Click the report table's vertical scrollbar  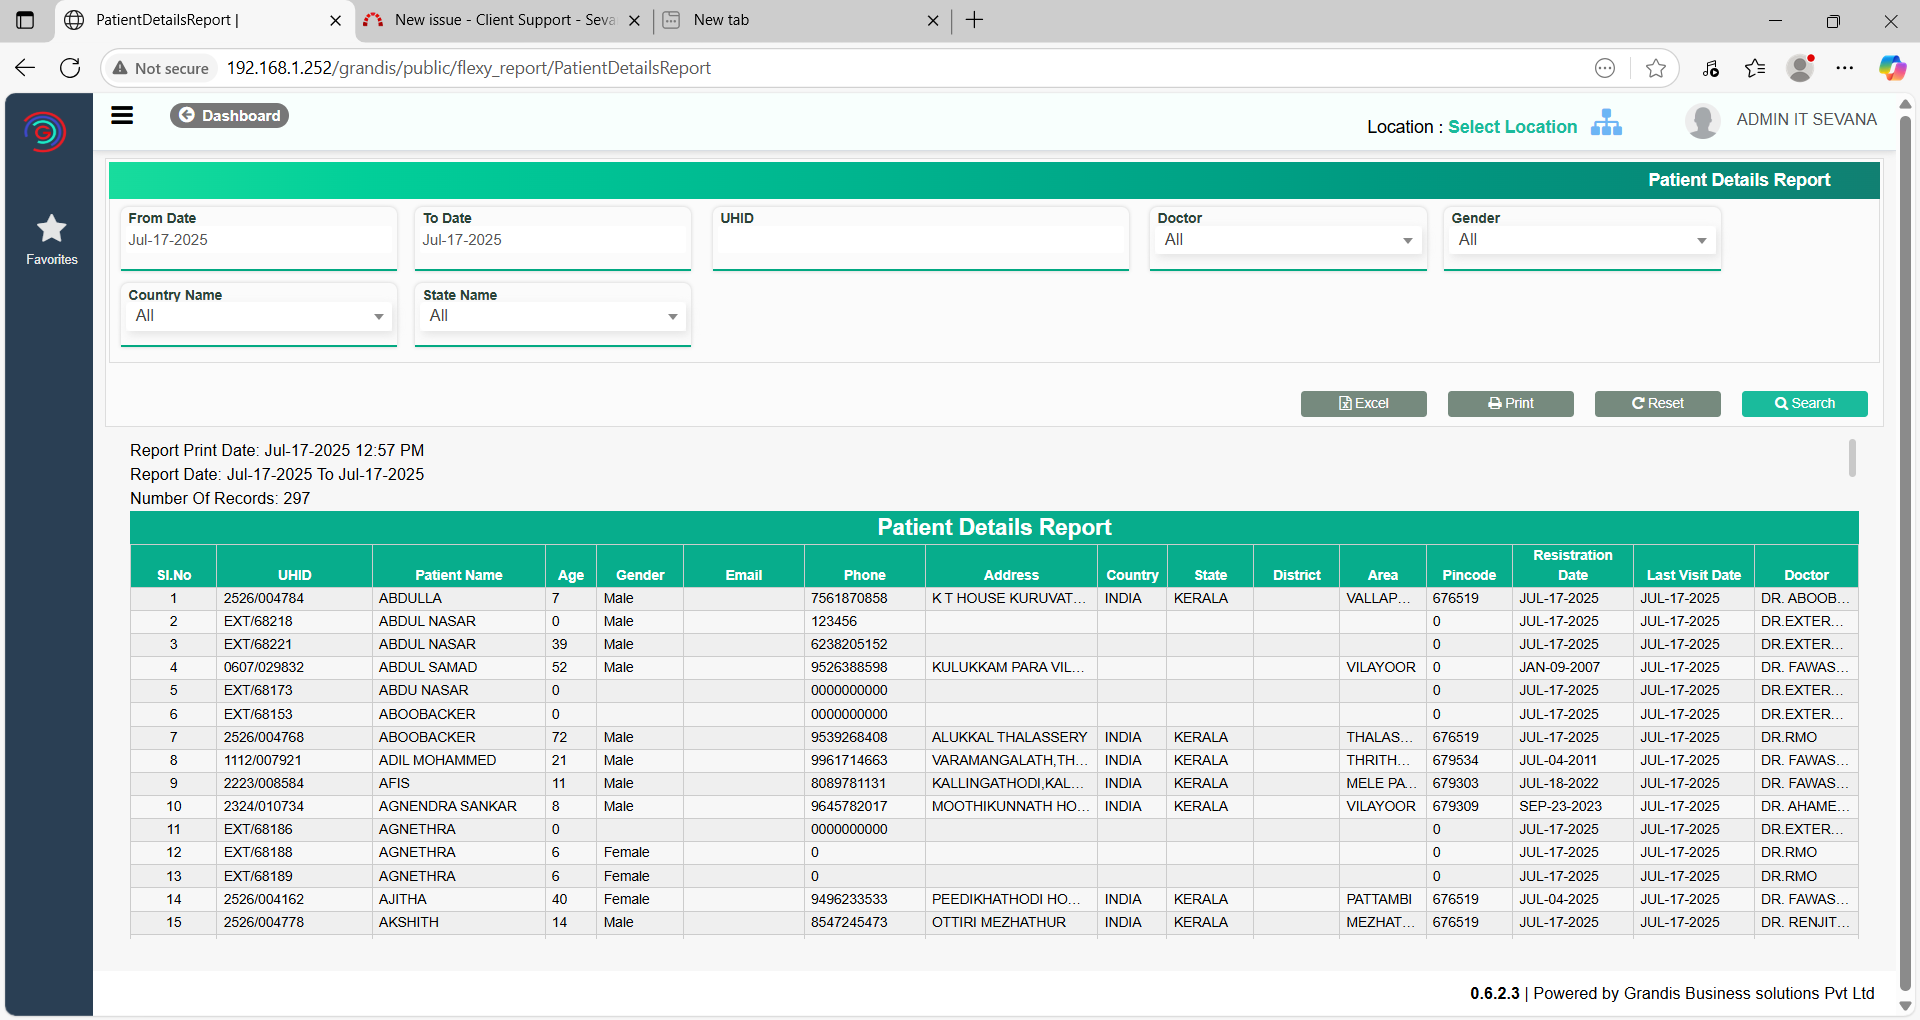tap(1852, 458)
